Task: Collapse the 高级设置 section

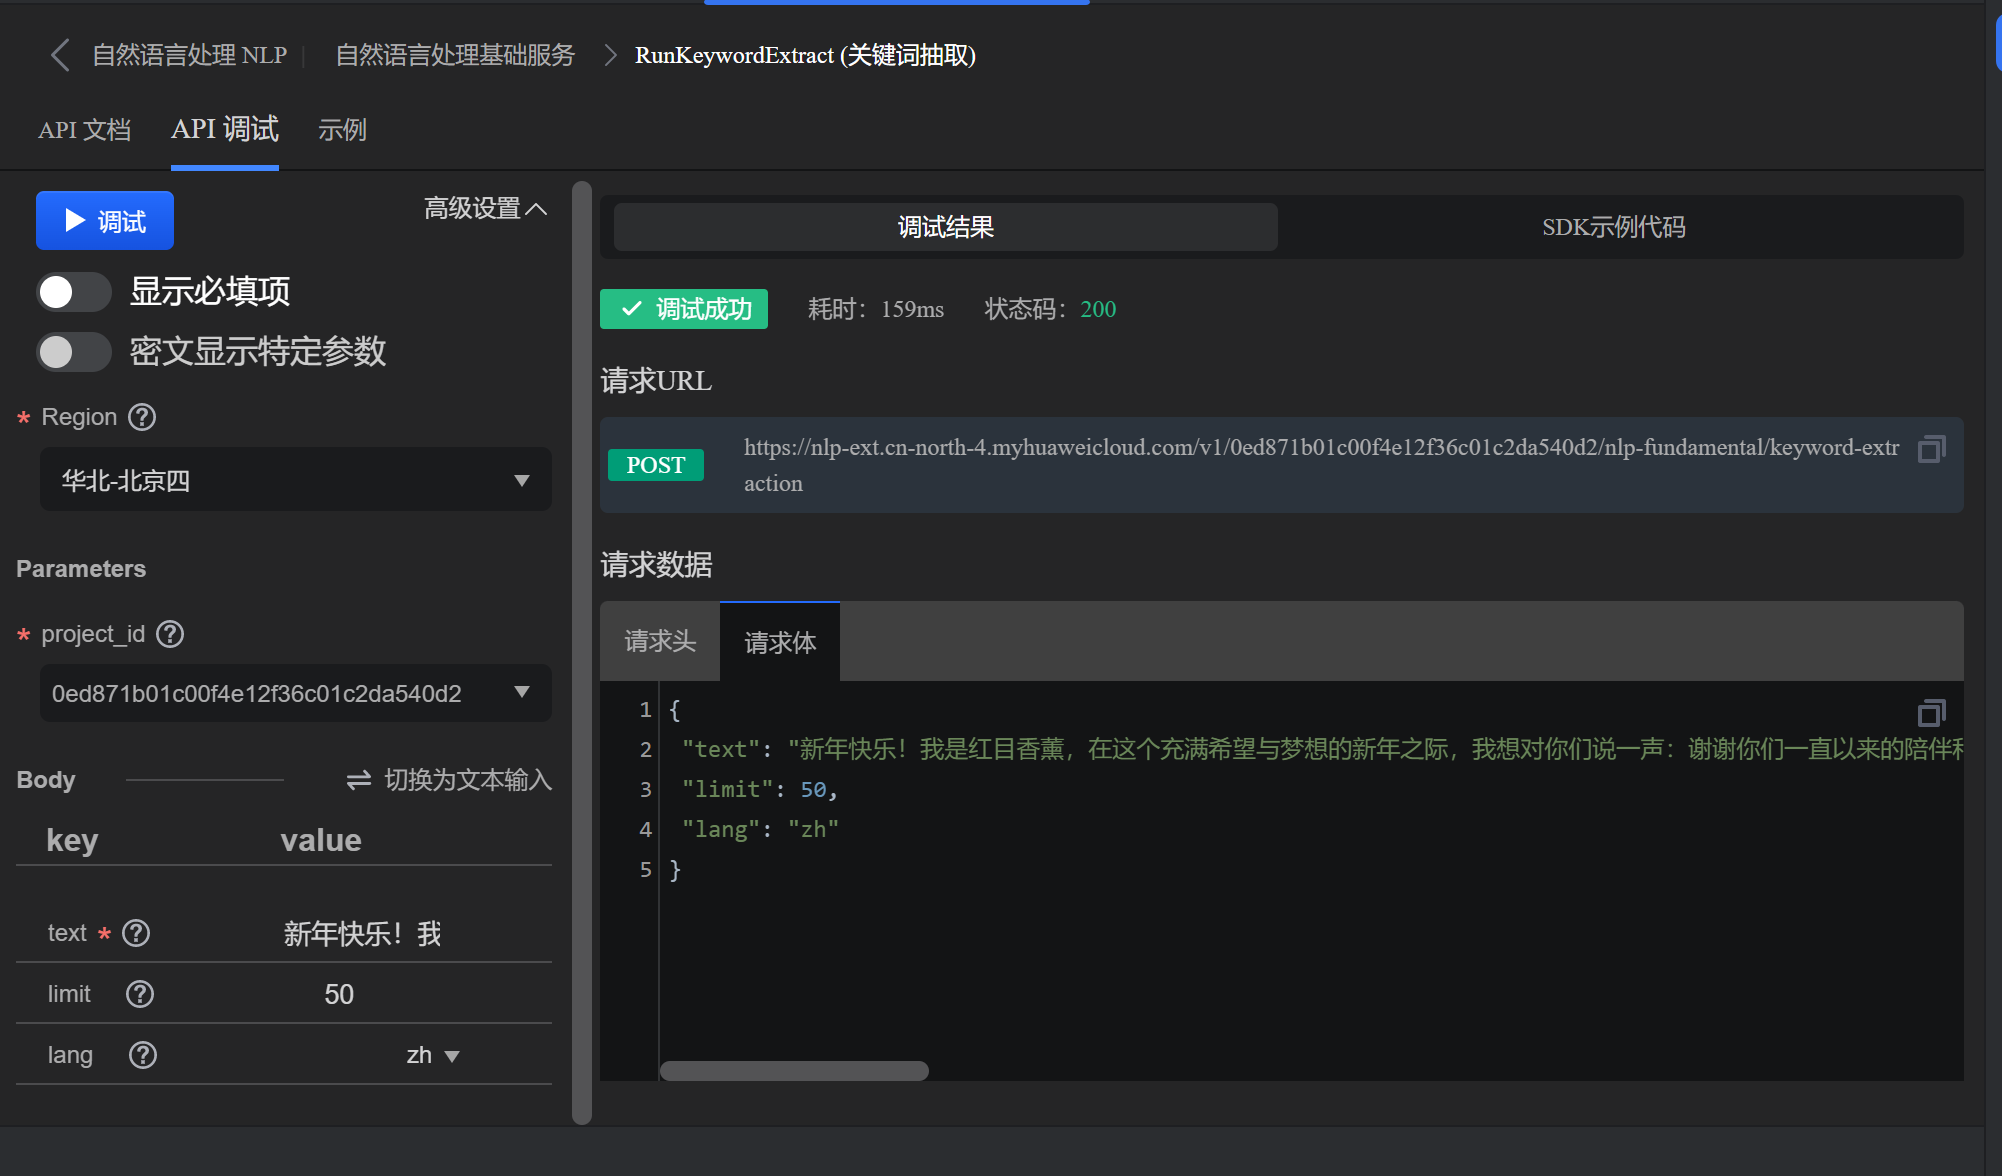Action: pyautogui.click(x=486, y=209)
